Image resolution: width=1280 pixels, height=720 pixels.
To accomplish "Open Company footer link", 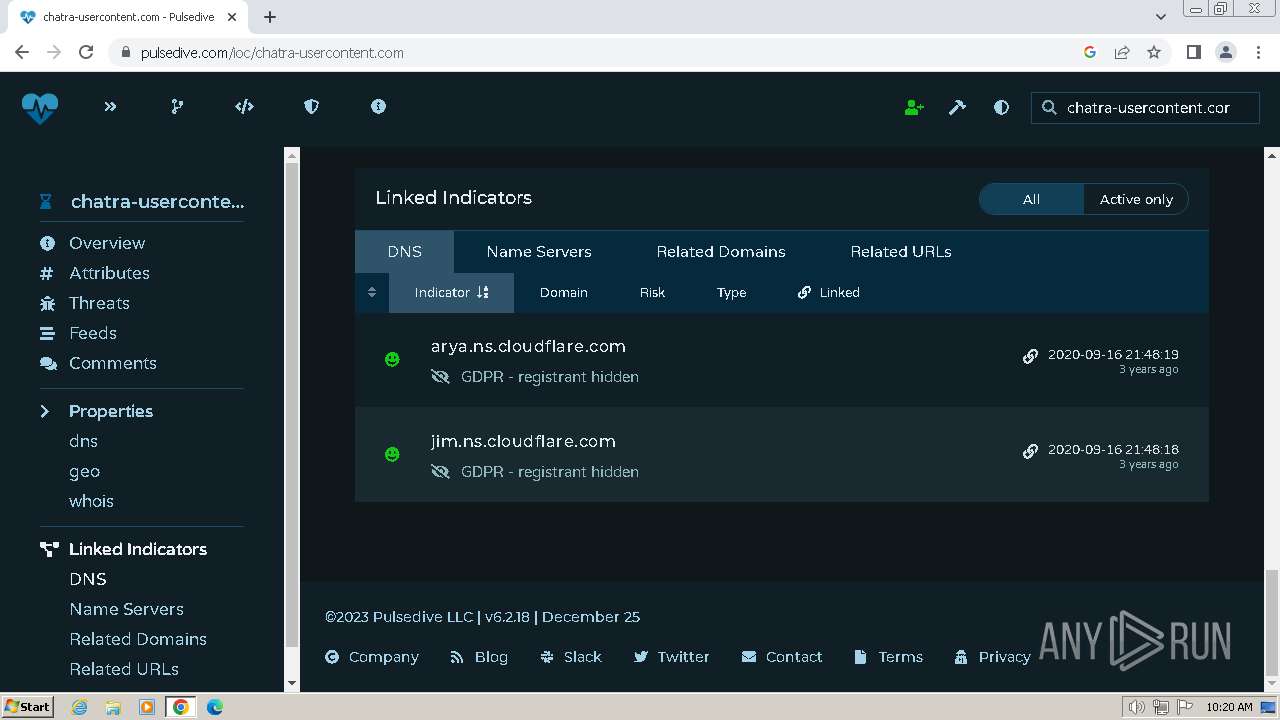I will click(x=372, y=657).
